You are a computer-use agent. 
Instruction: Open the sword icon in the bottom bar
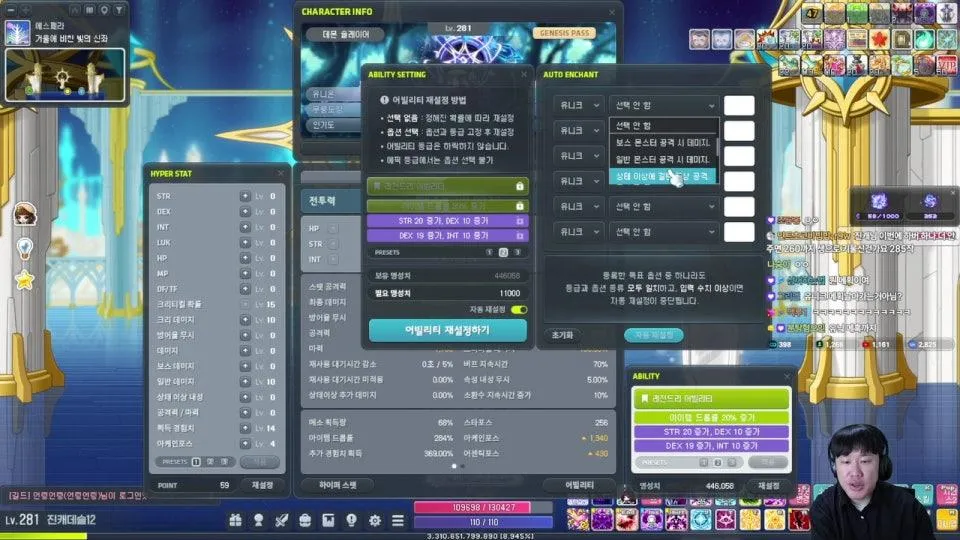[x=282, y=520]
